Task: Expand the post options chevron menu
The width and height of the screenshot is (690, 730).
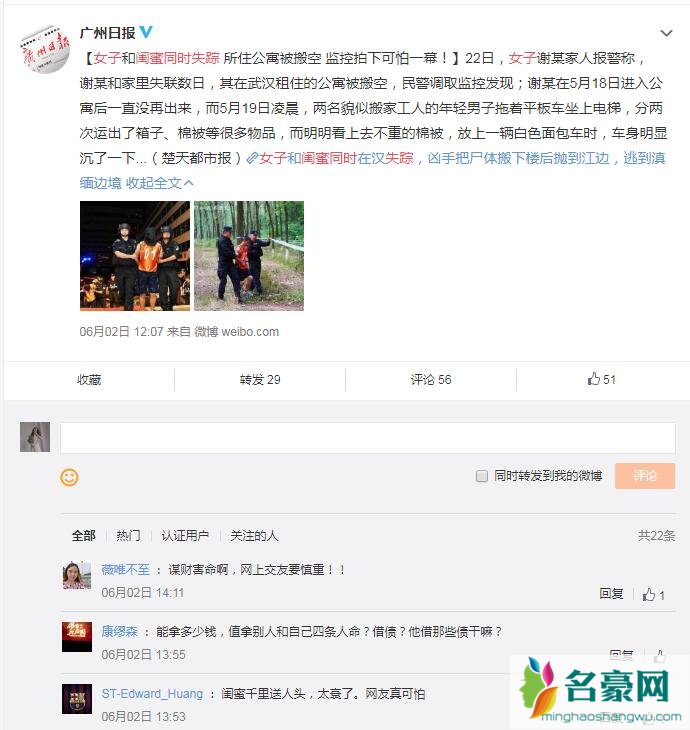Action: coord(666,33)
